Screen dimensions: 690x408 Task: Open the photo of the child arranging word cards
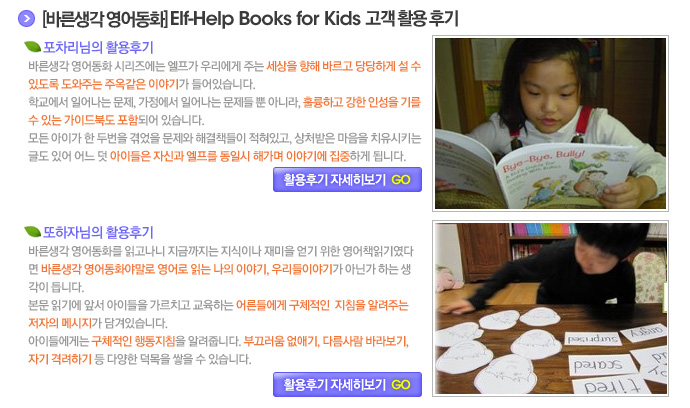click(x=551, y=309)
